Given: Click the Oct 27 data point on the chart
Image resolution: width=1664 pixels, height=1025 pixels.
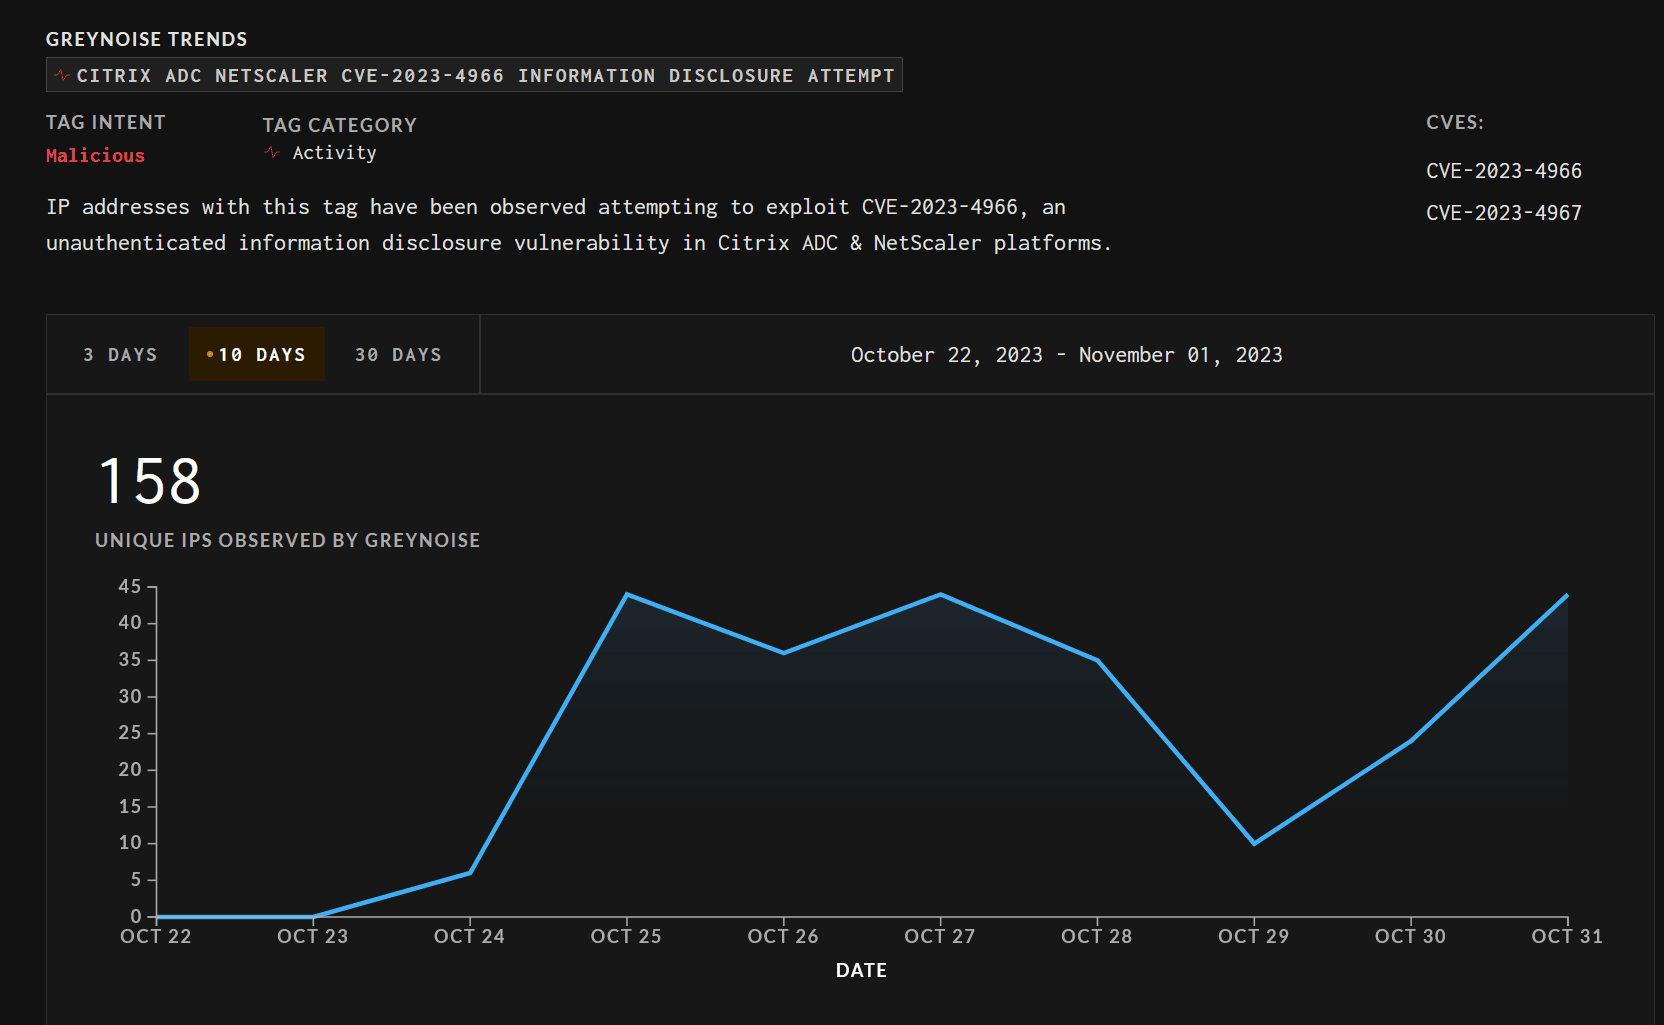Looking at the screenshot, I should [x=940, y=595].
